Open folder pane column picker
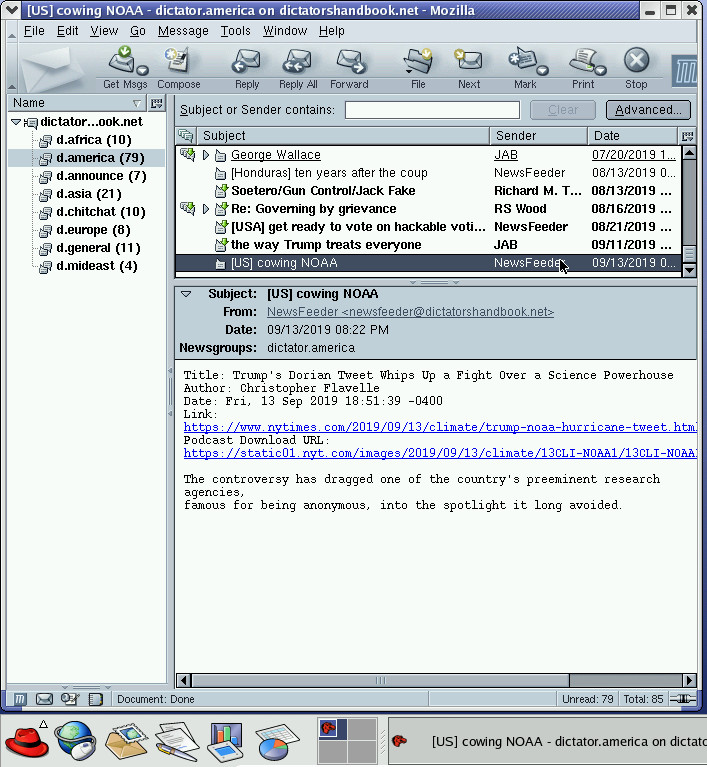 coord(157,103)
